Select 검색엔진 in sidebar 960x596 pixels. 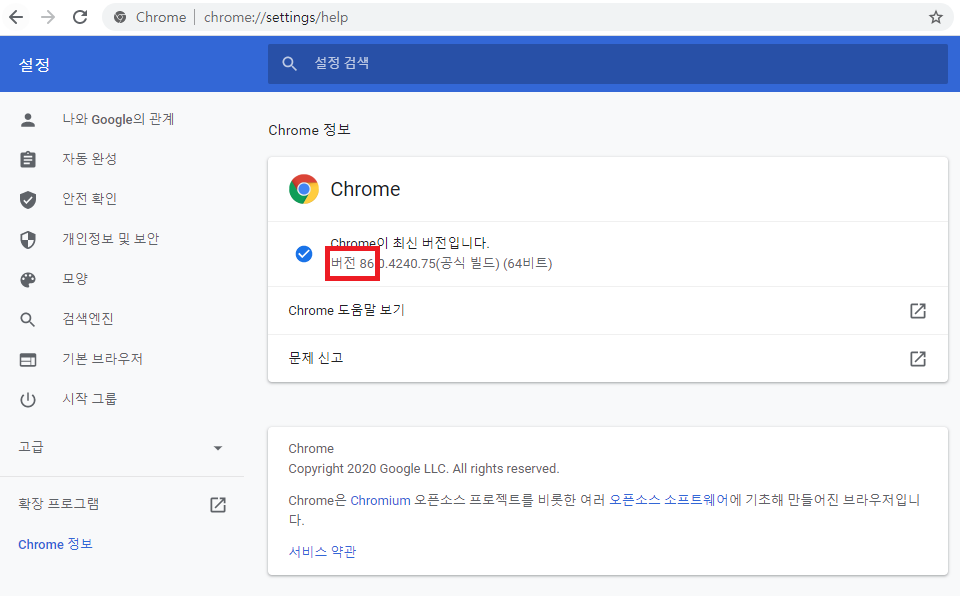tap(88, 319)
